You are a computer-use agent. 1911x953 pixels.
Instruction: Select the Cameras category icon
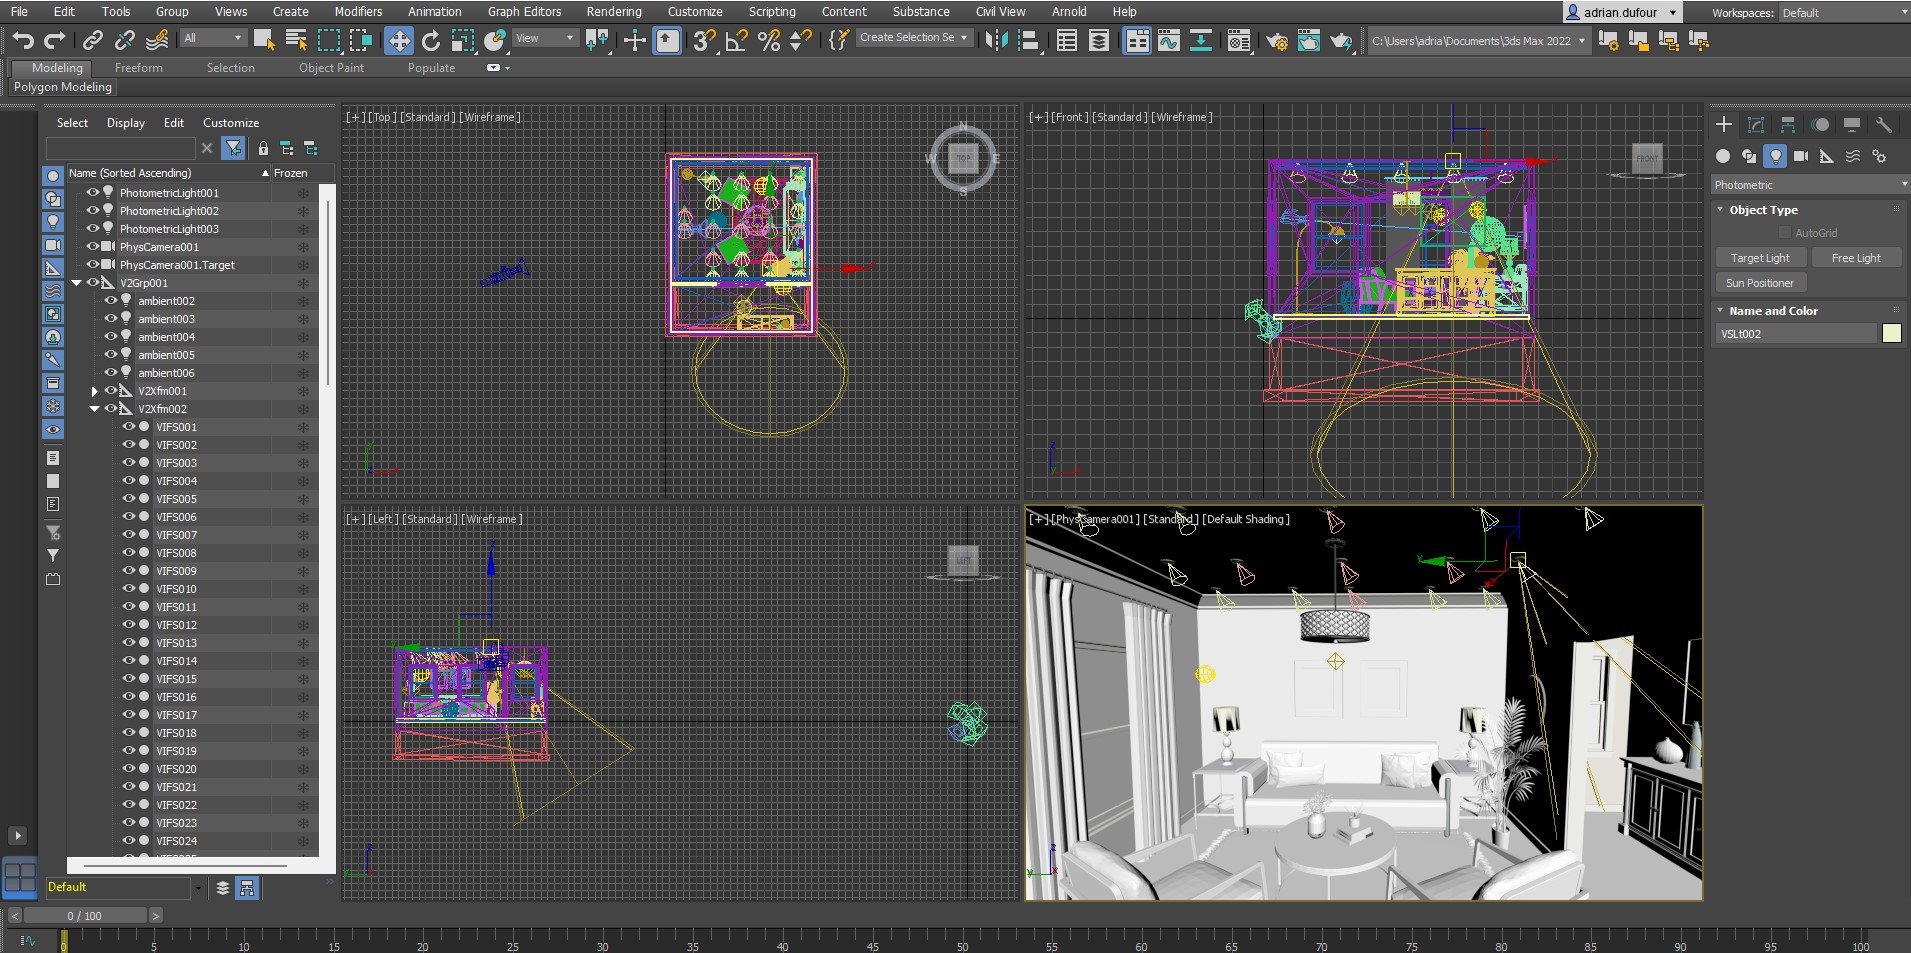click(x=1801, y=156)
